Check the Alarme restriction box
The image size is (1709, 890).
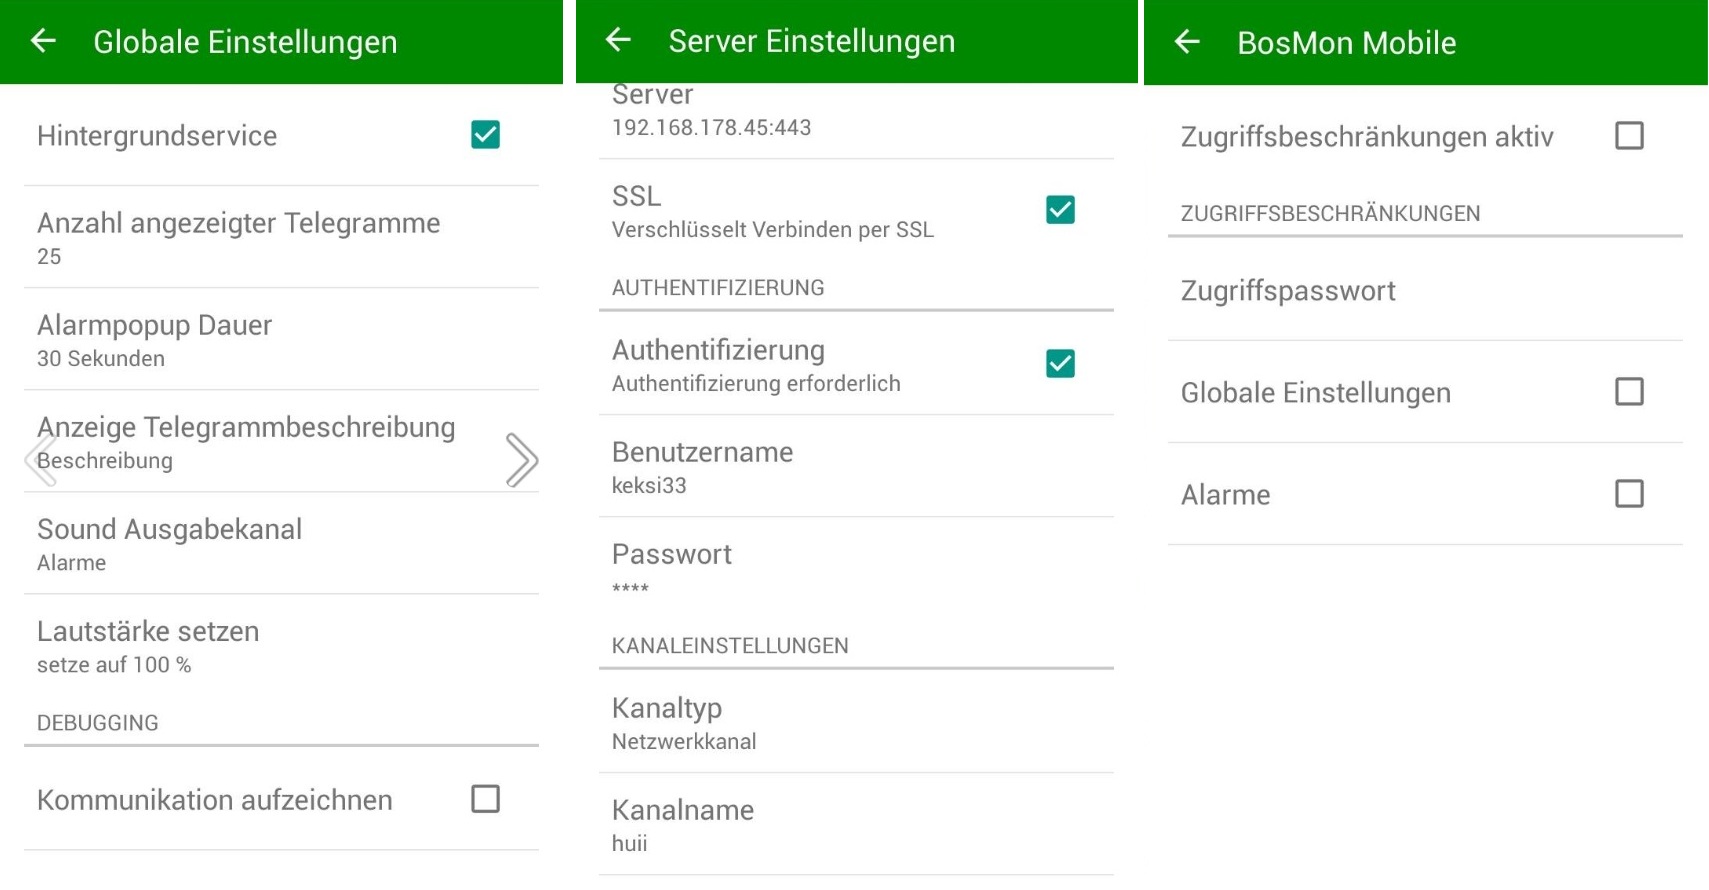[1629, 494]
